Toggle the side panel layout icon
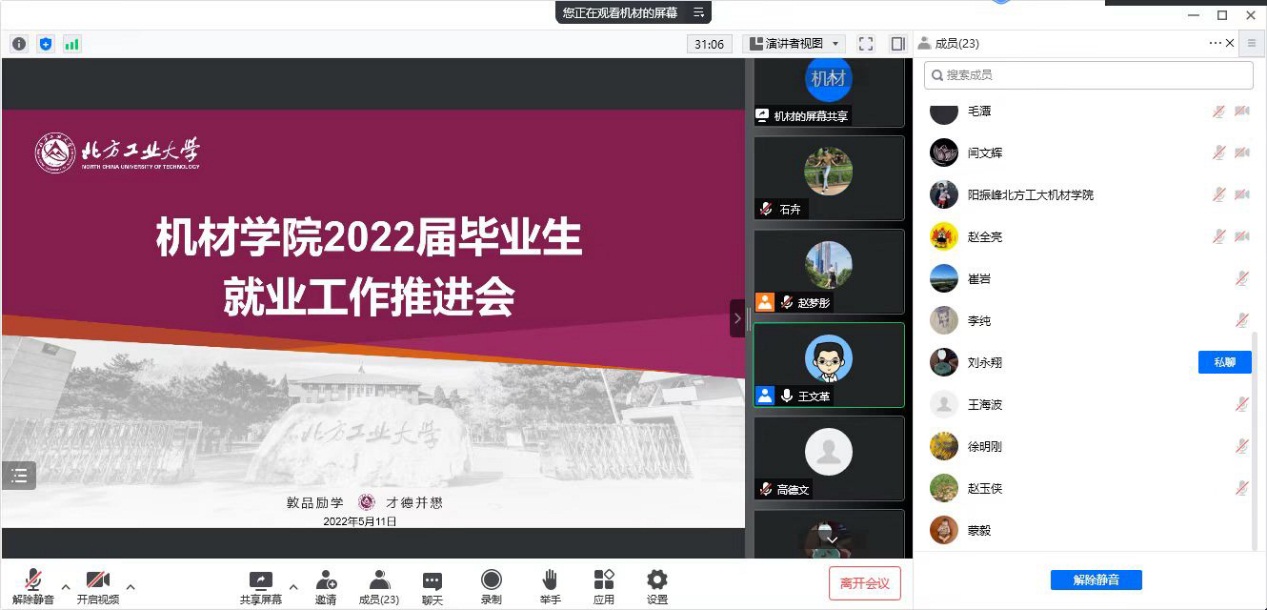The image size is (1267, 610). click(898, 44)
